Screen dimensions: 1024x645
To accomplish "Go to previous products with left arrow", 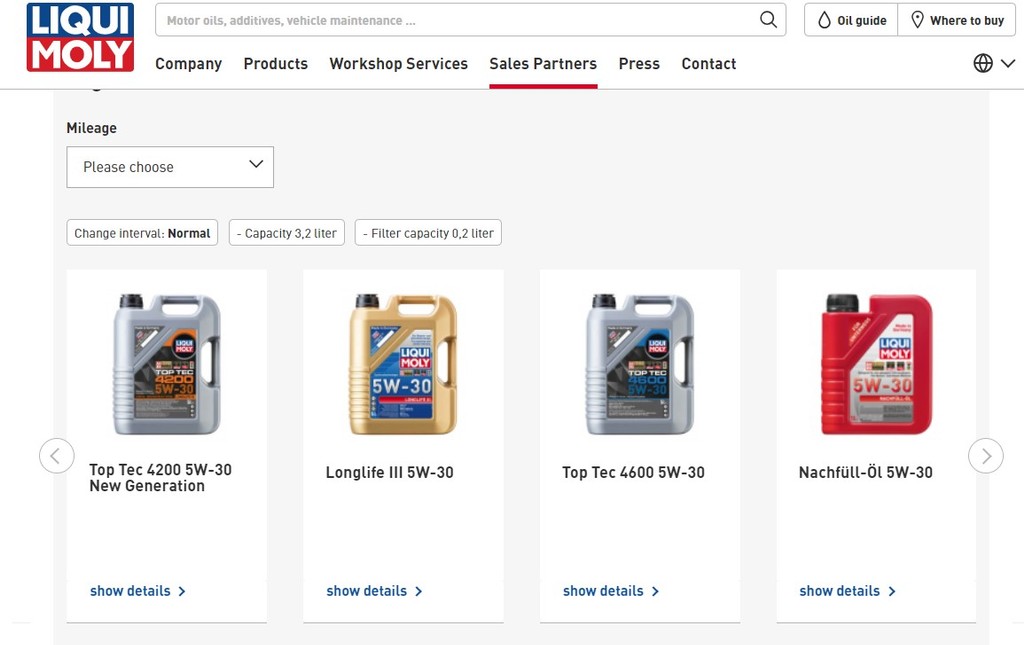I will [x=57, y=456].
